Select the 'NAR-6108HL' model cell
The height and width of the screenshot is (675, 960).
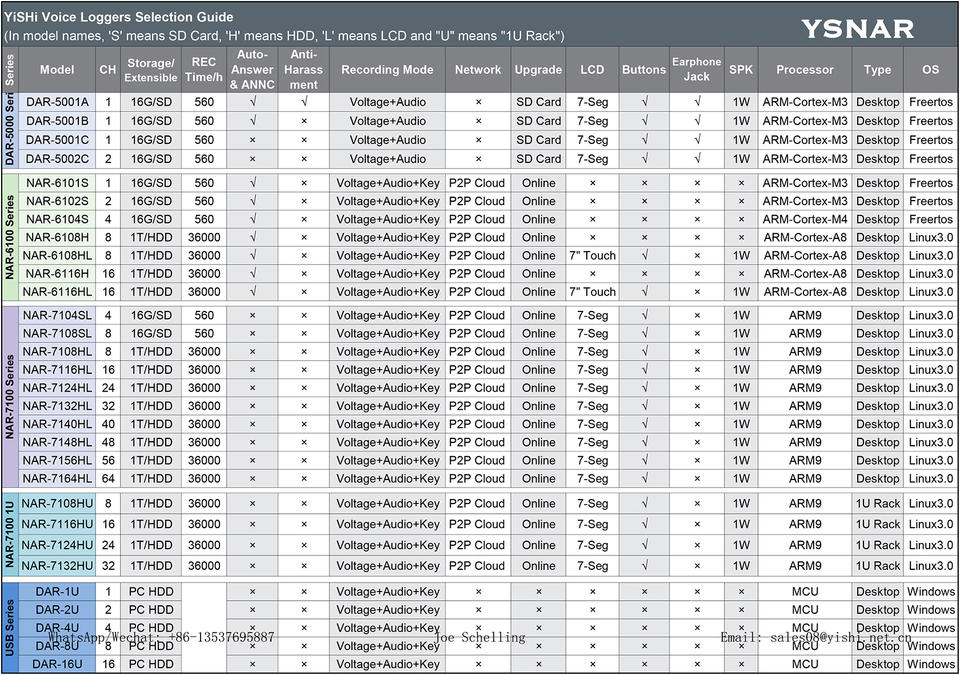coord(57,256)
